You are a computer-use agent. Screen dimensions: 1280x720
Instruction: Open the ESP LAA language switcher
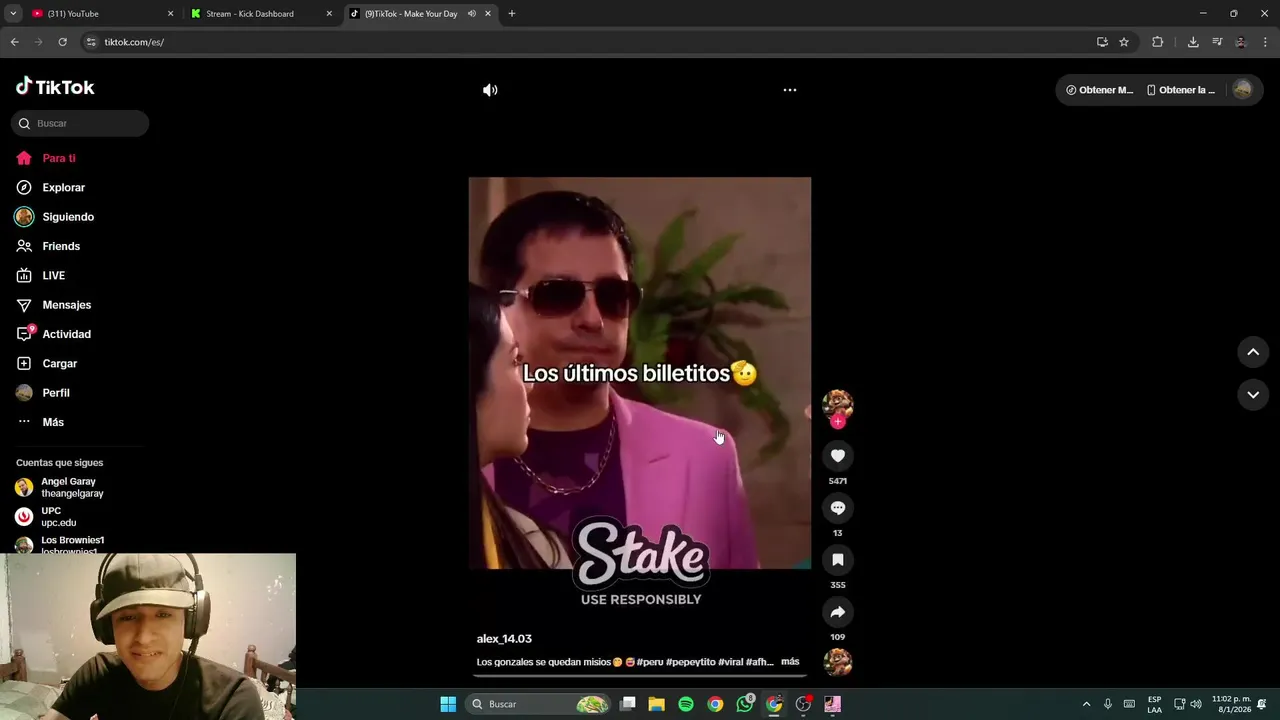pyautogui.click(x=1154, y=704)
